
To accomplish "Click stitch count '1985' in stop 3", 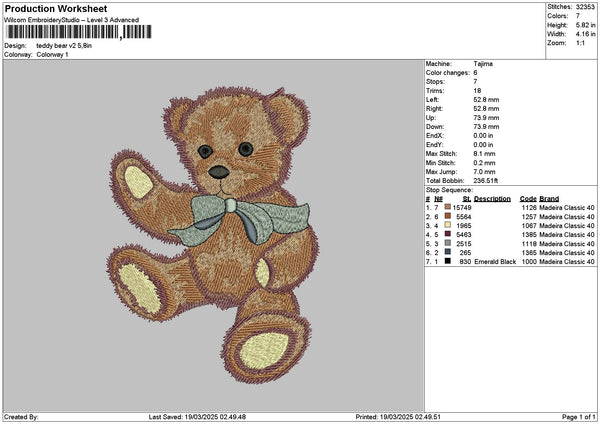I will tap(464, 226).
